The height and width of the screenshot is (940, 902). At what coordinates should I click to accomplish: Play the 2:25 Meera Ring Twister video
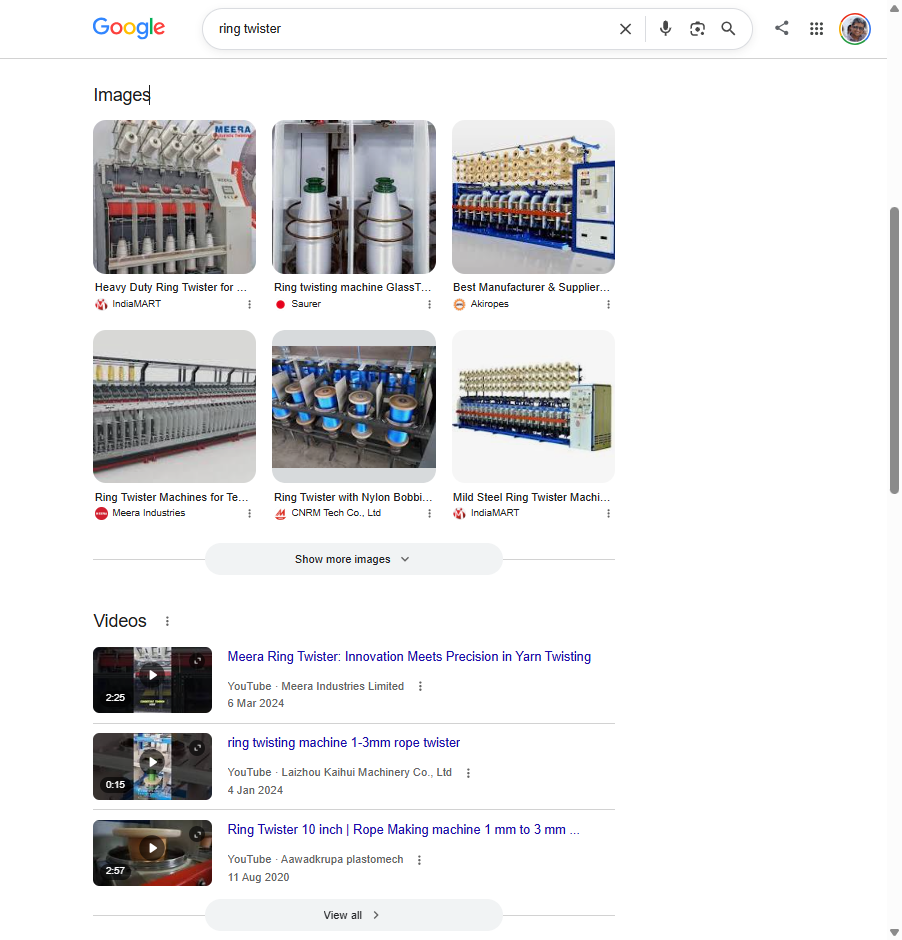(x=152, y=680)
